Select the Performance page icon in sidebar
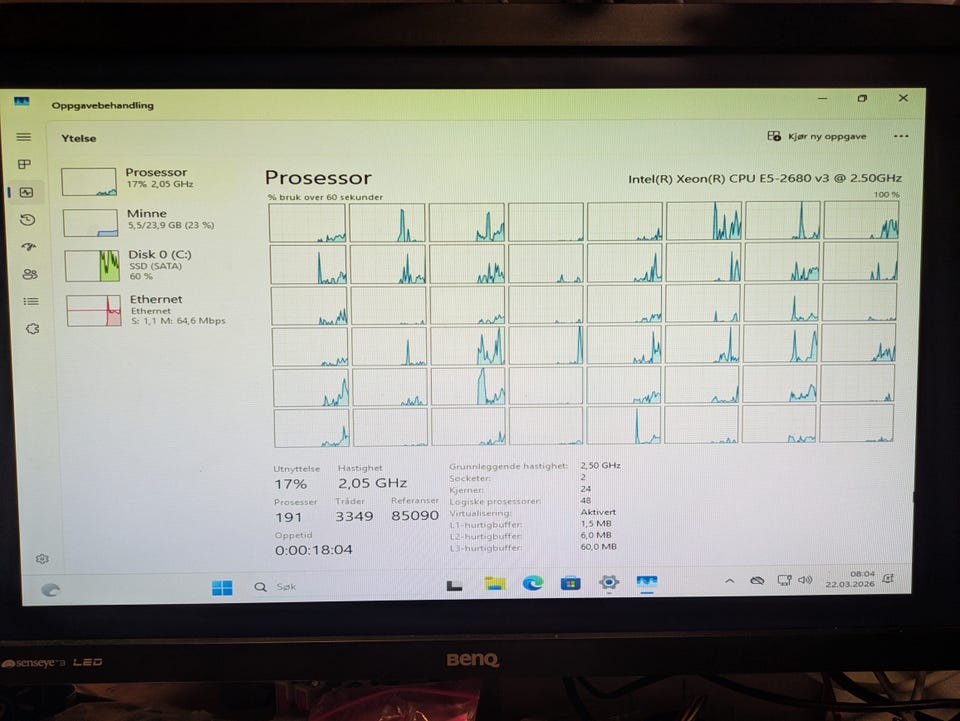This screenshot has width=960, height=721. click(26, 192)
